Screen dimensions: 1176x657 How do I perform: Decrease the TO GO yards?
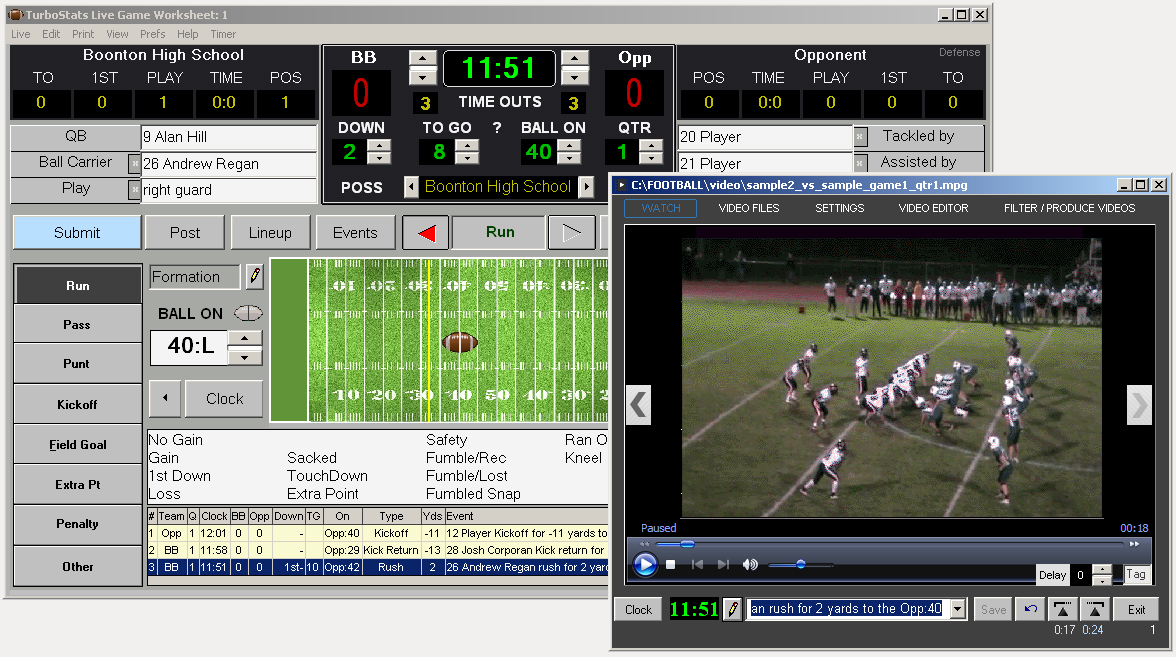coord(467,158)
